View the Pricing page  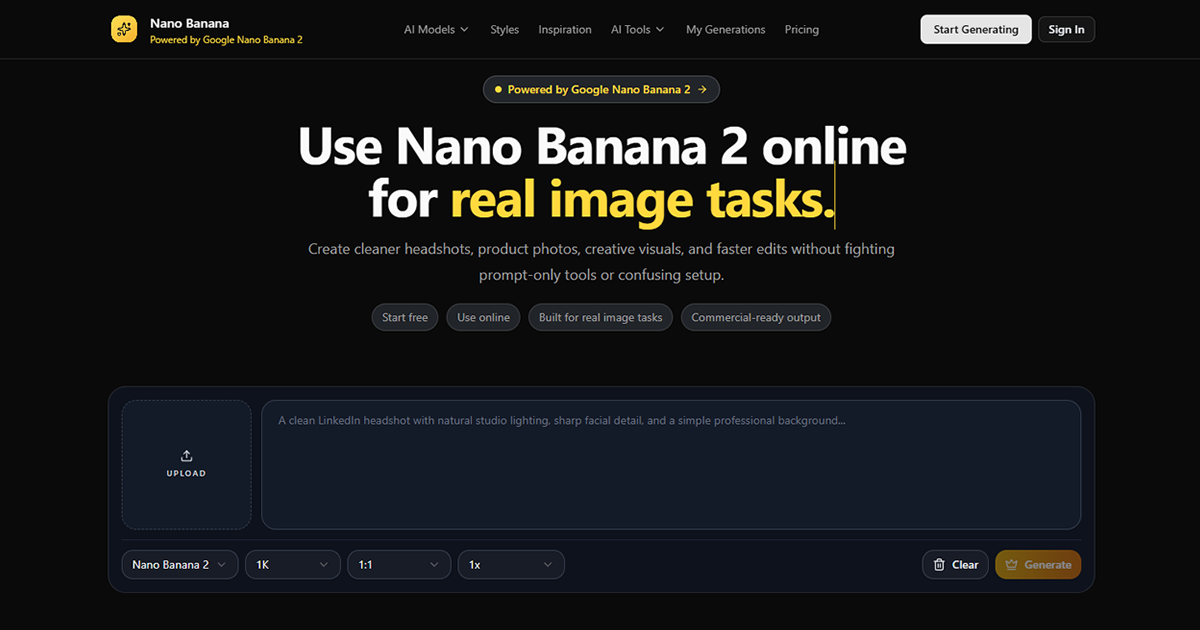[x=801, y=29]
